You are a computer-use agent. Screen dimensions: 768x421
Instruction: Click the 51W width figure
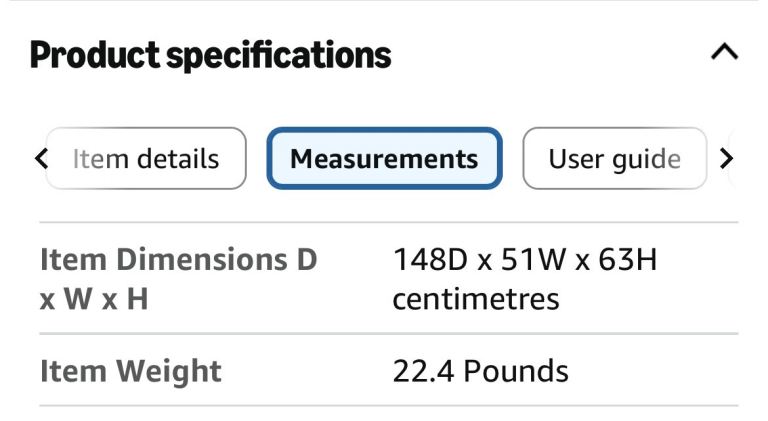pos(527,261)
